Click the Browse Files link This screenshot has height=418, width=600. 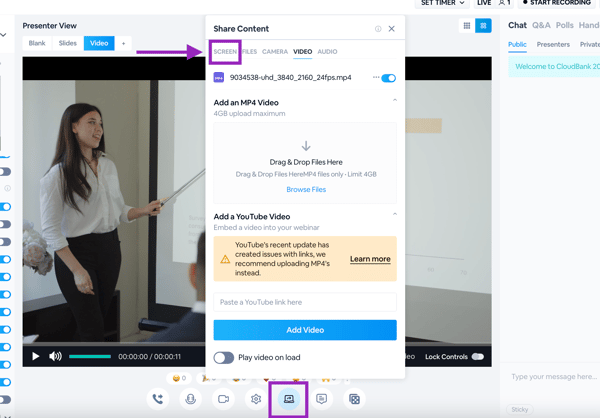(x=306, y=189)
